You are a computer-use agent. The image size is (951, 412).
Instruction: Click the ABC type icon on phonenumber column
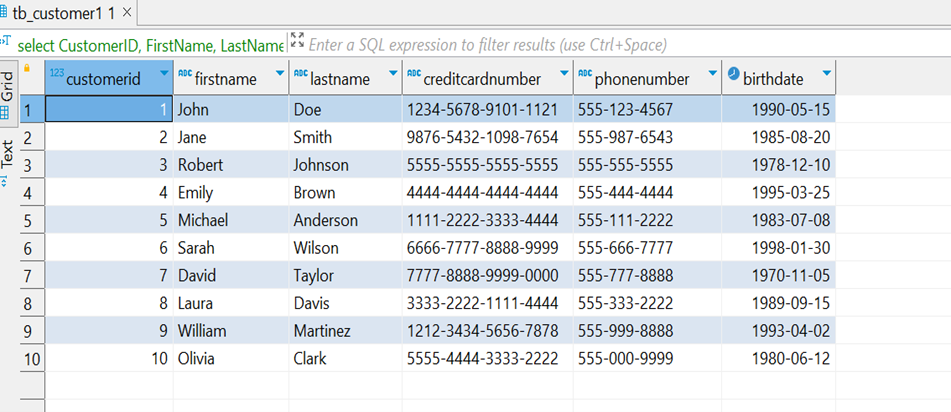tap(585, 75)
